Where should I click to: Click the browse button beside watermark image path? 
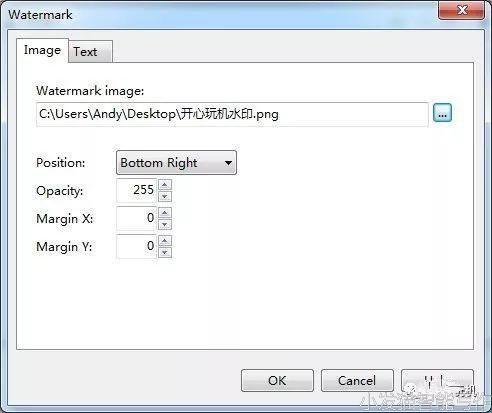[x=442, y=113]
